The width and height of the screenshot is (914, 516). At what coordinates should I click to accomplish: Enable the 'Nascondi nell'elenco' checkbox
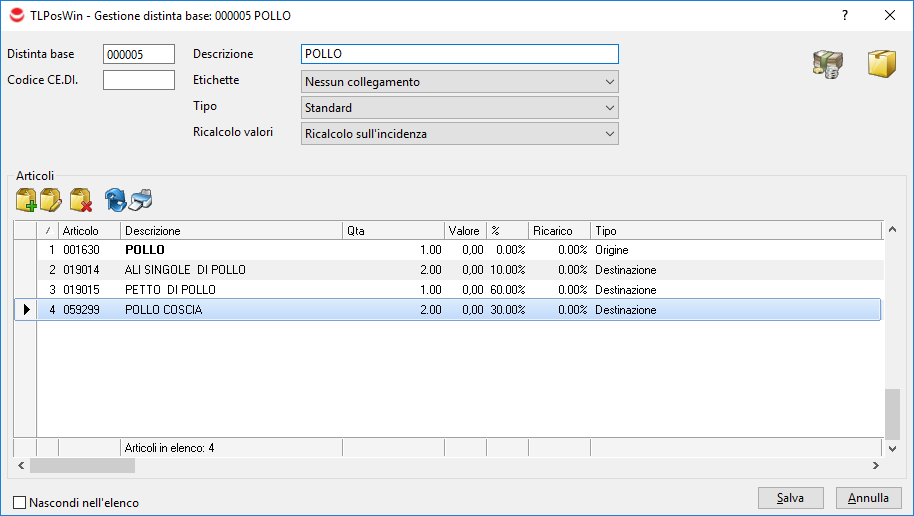pyautogui.click(x=20, y=503)
